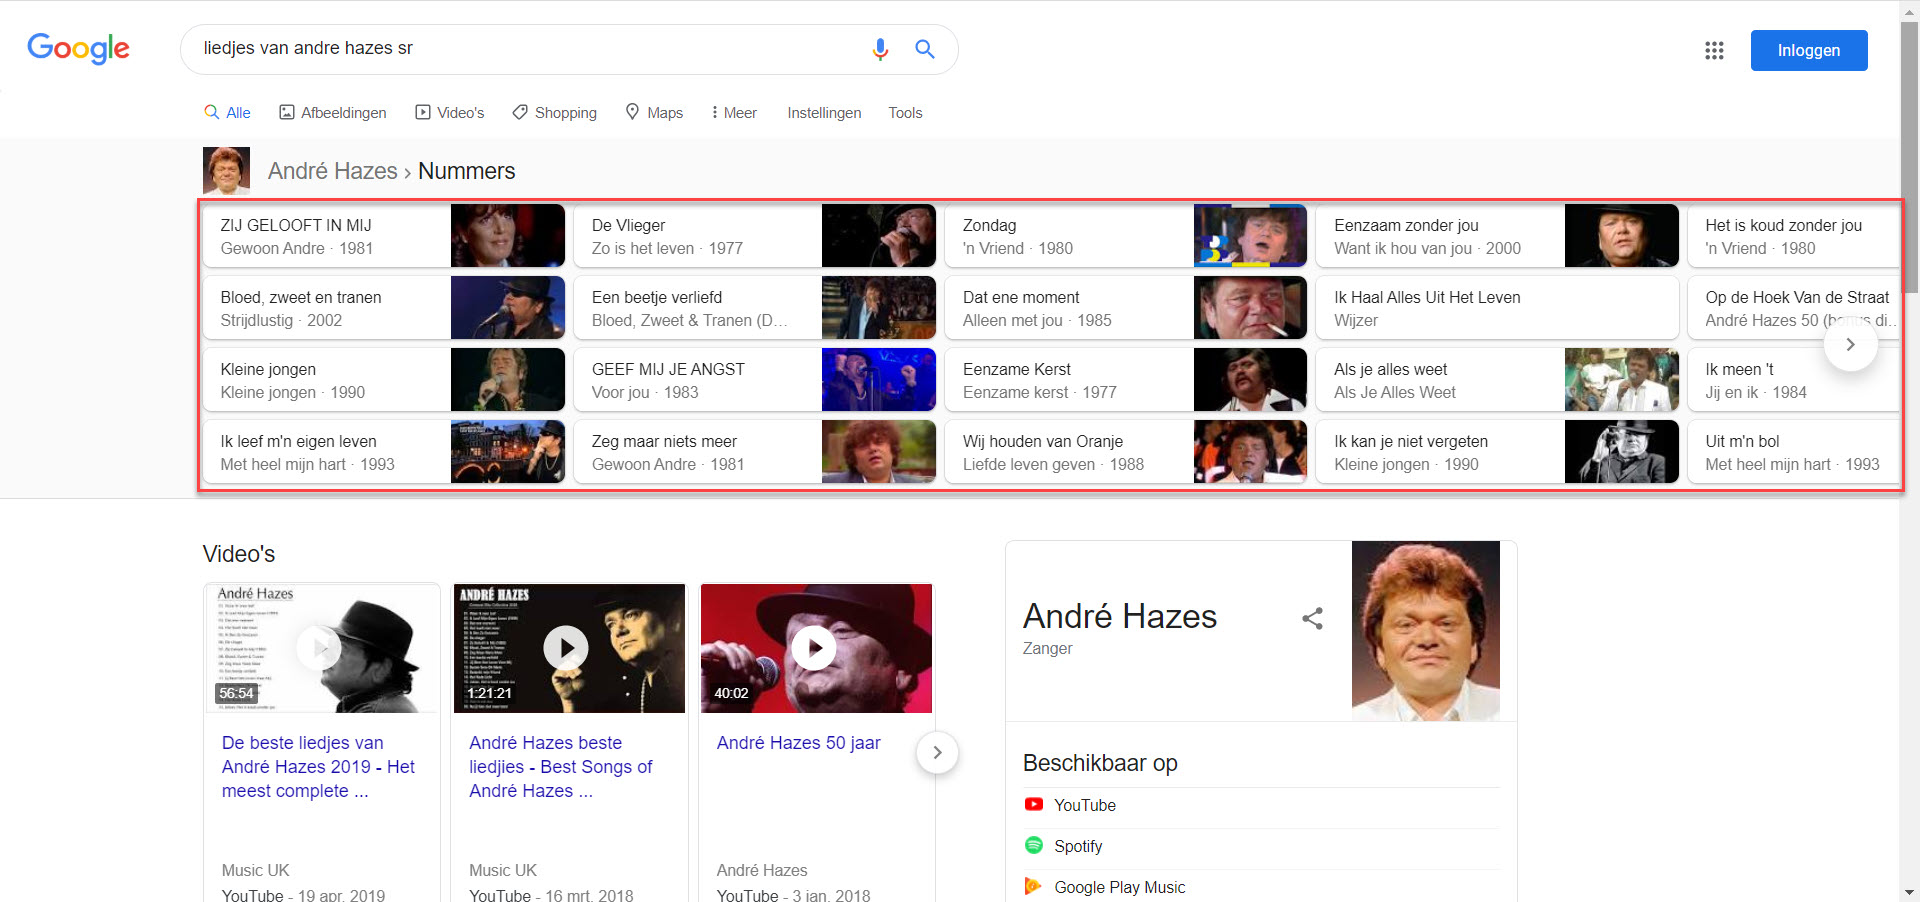This screenshot has width=1920, height=902.
Task: Open Ik leef m'n eigen leven
Action: (x=384, y=452)
